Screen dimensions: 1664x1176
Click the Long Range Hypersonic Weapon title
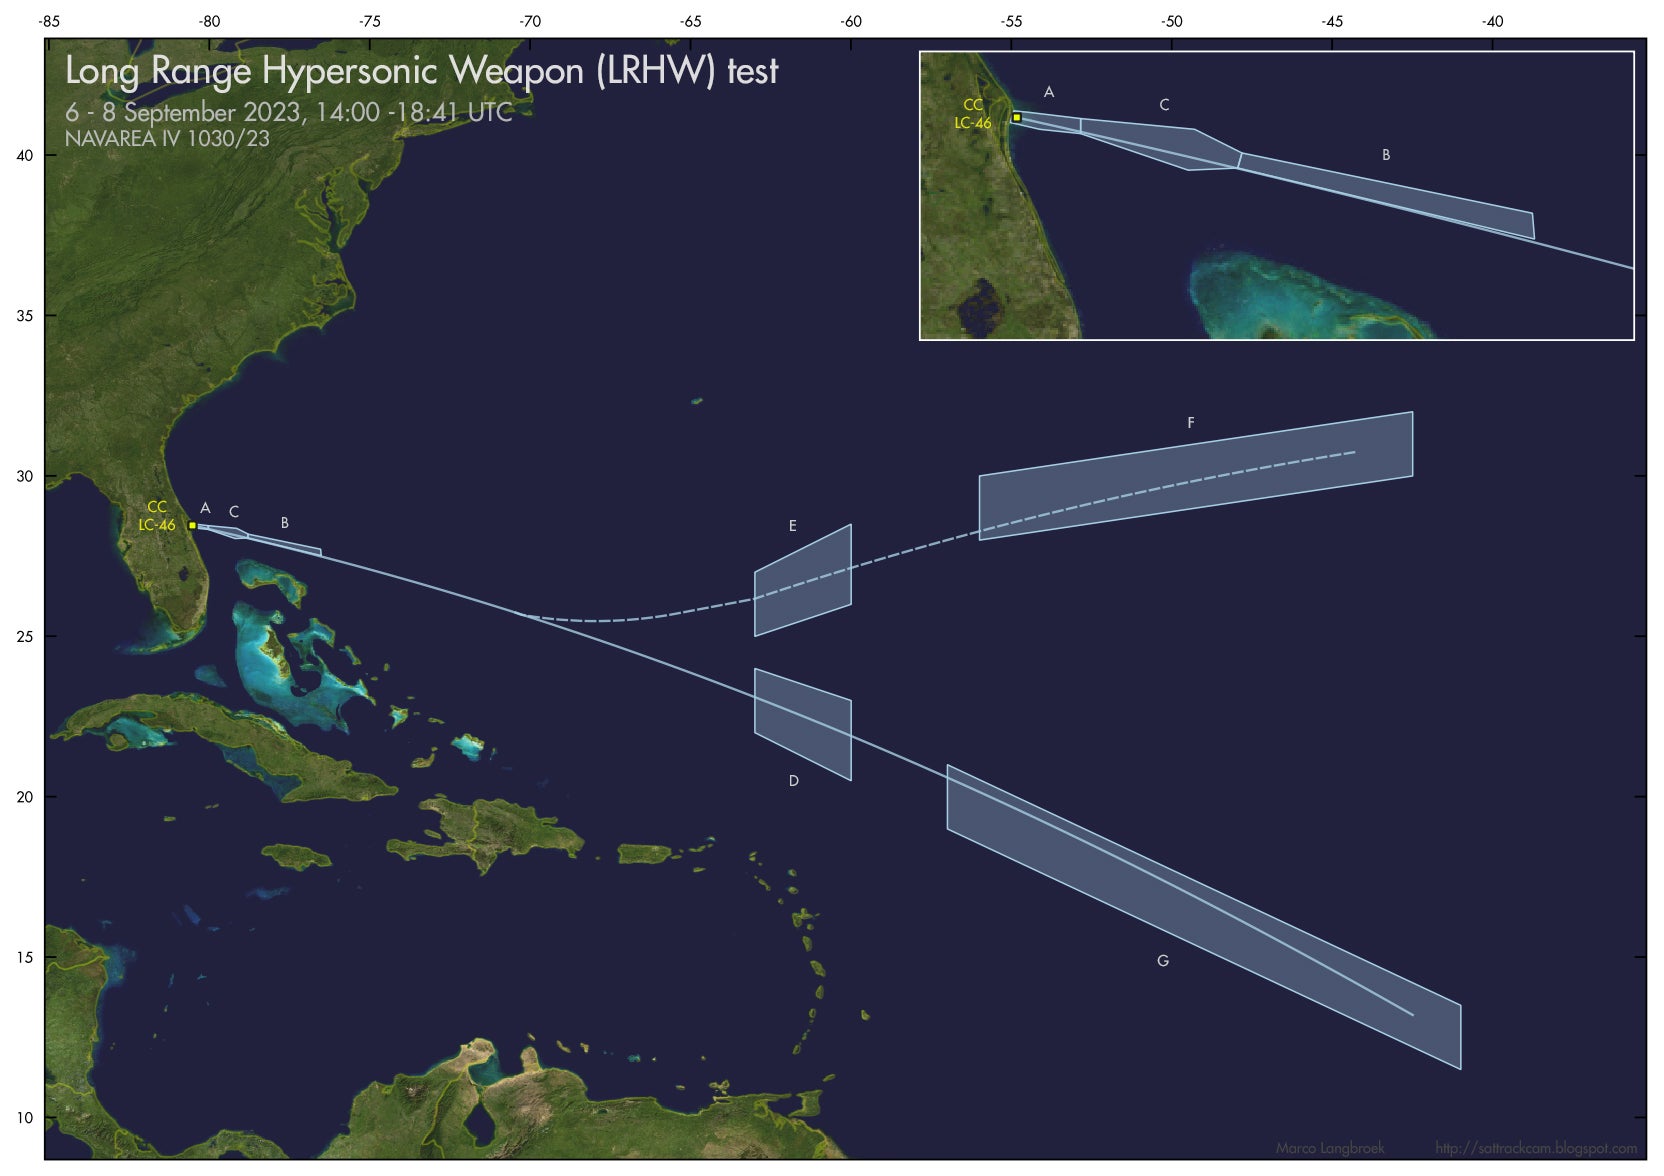point(421,71)
